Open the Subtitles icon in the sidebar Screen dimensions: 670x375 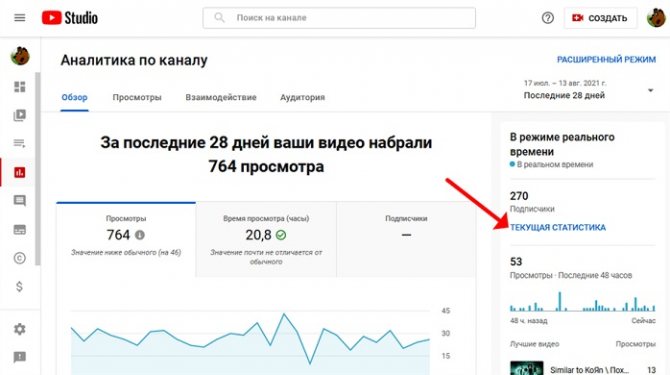tap(20, 230)
